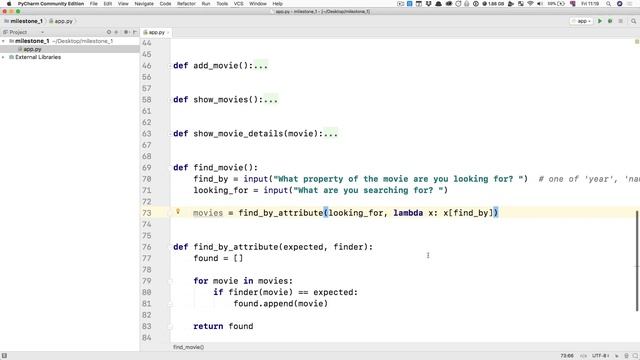Click the editor vertical scrollbar thumb

[x=637, y=261]
